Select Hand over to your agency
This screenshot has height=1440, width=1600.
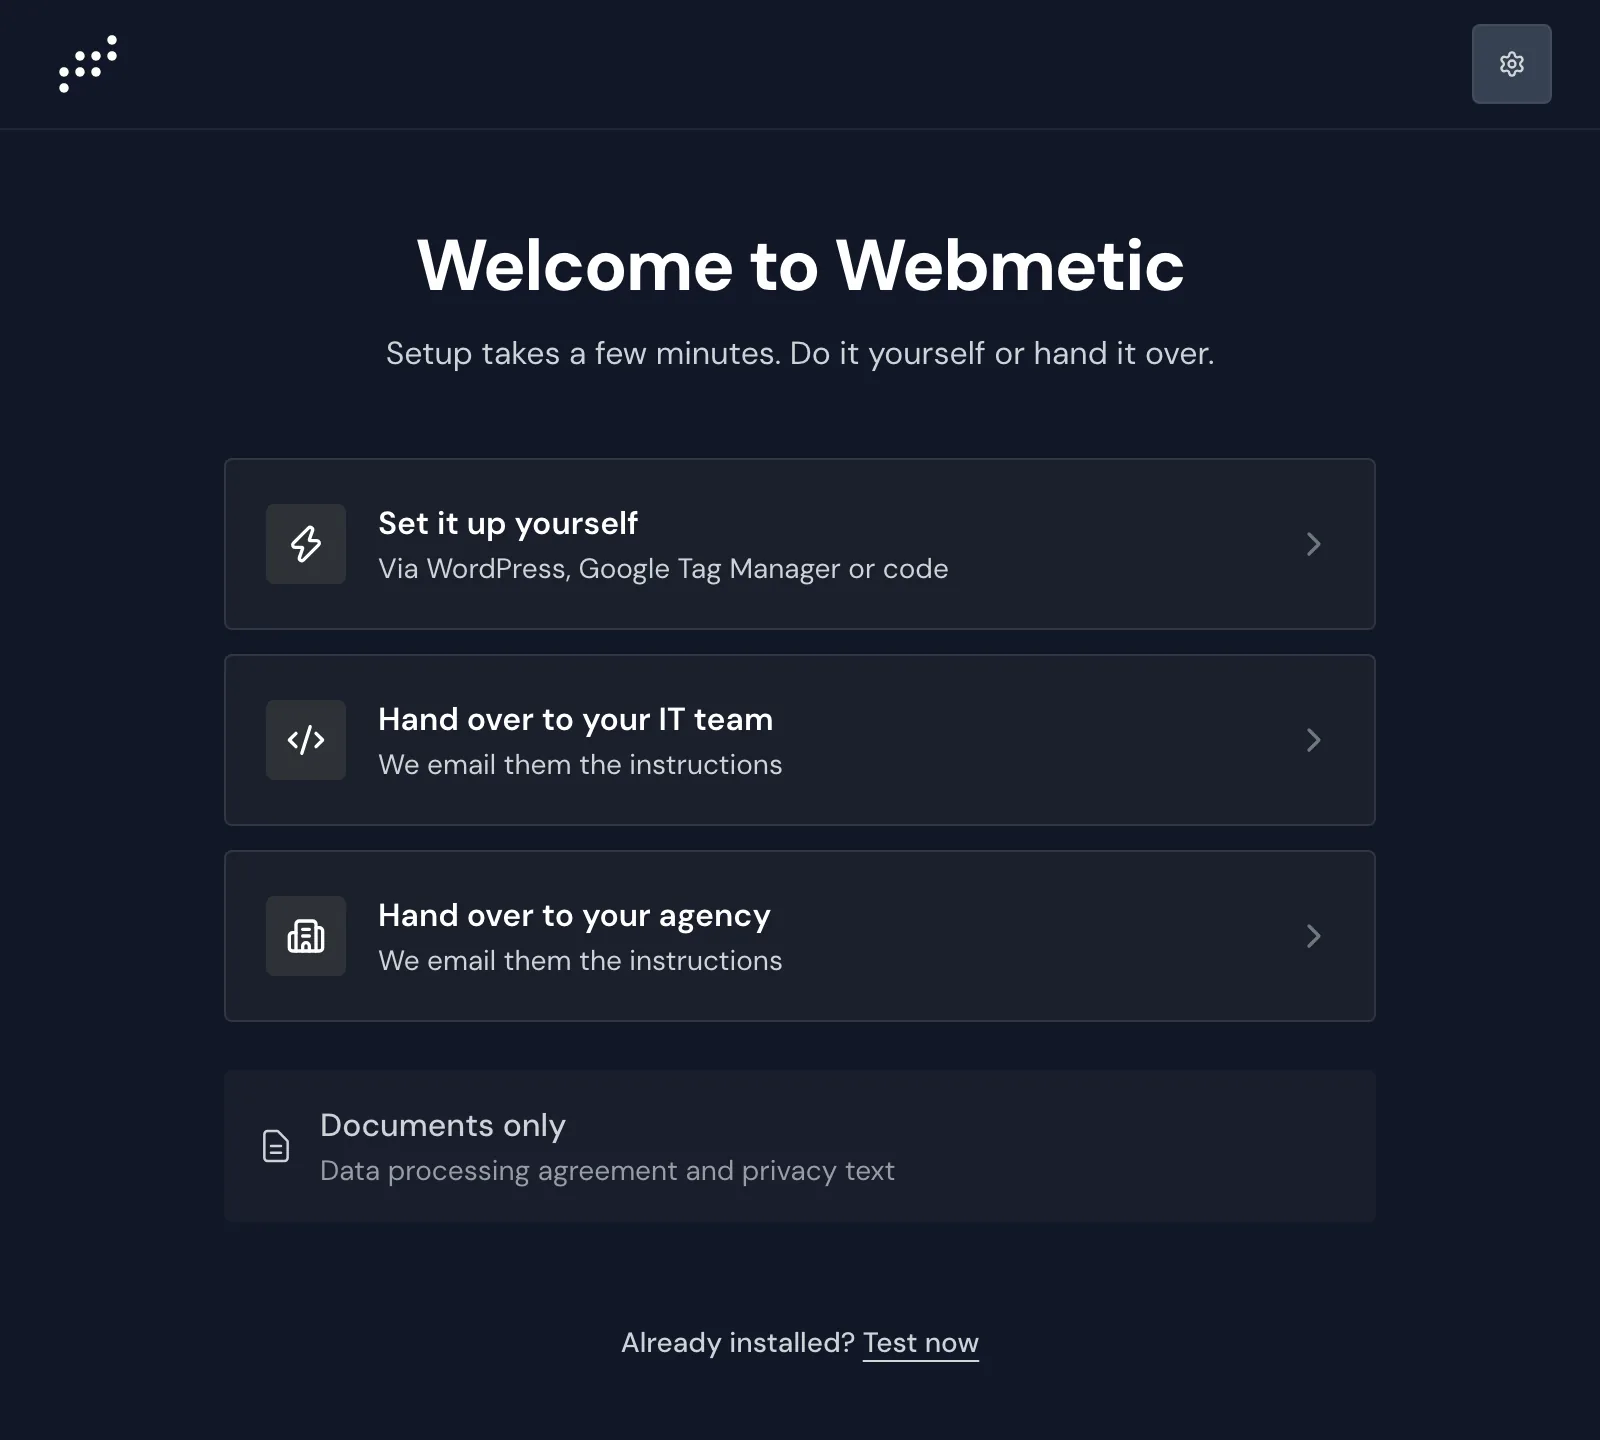(800, 936)
